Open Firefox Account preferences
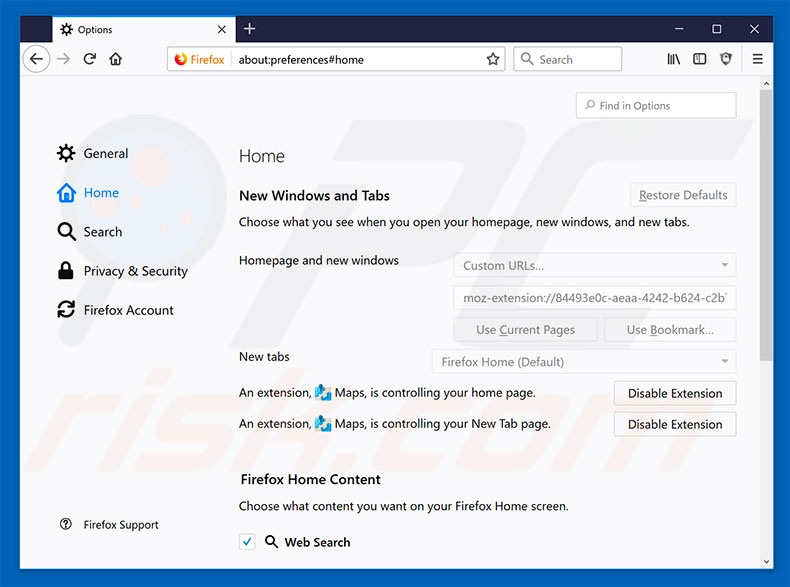790x587 pixels. pos(115,310)
